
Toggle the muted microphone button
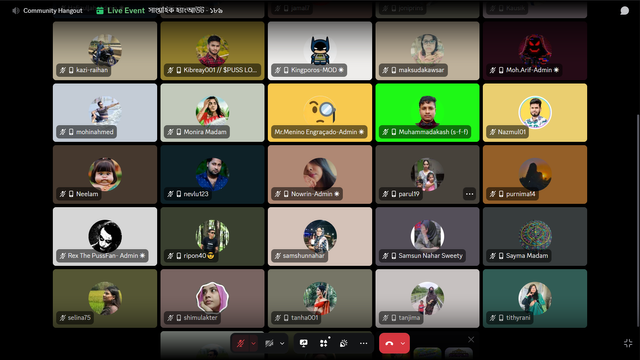tap(240, 343)
